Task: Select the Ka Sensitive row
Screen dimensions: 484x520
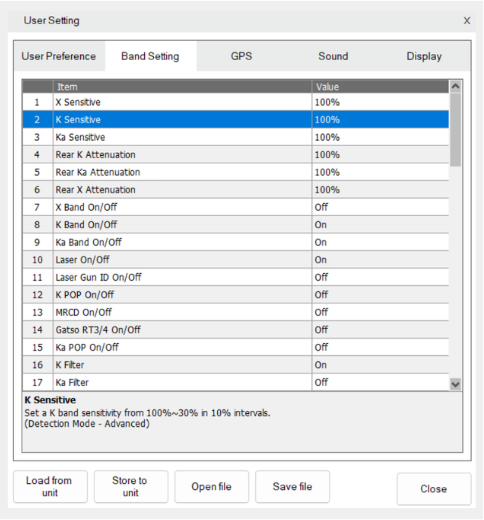Action: pos(236,137)
